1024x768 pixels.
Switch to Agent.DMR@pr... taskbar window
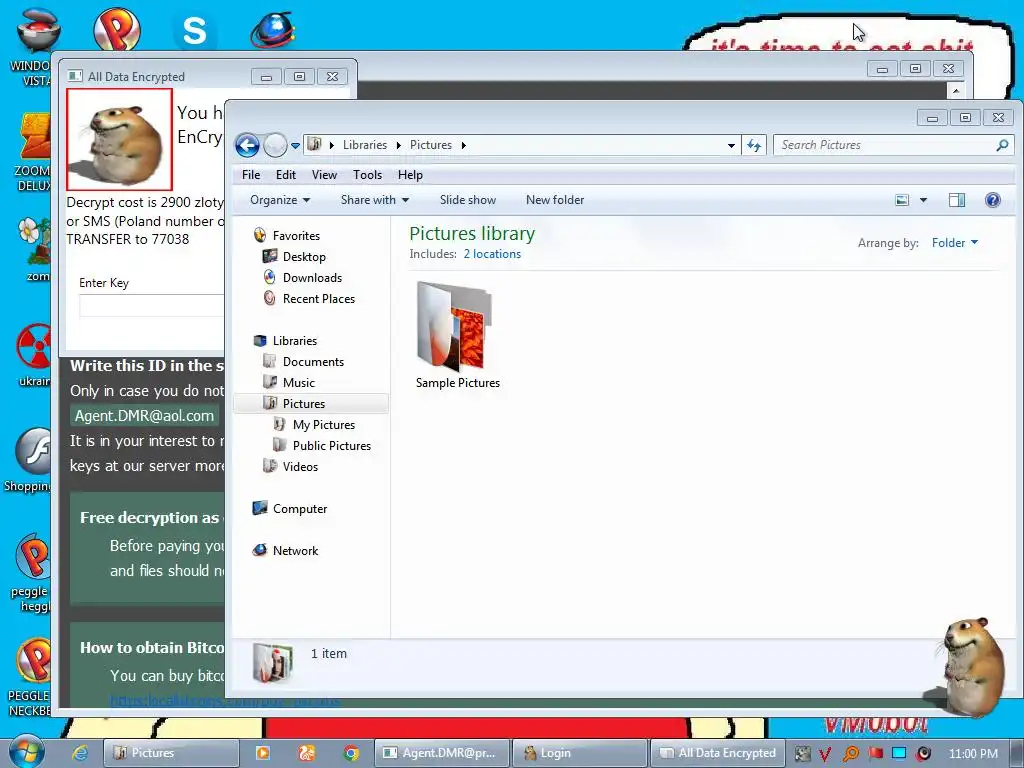(x=441, y=752)
